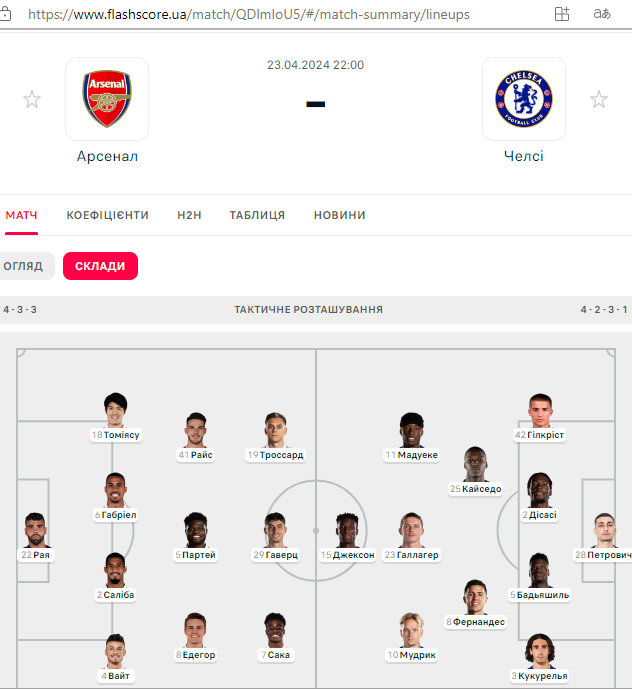
Task: Click the Гаверц player label
Action: click(276, 555)
